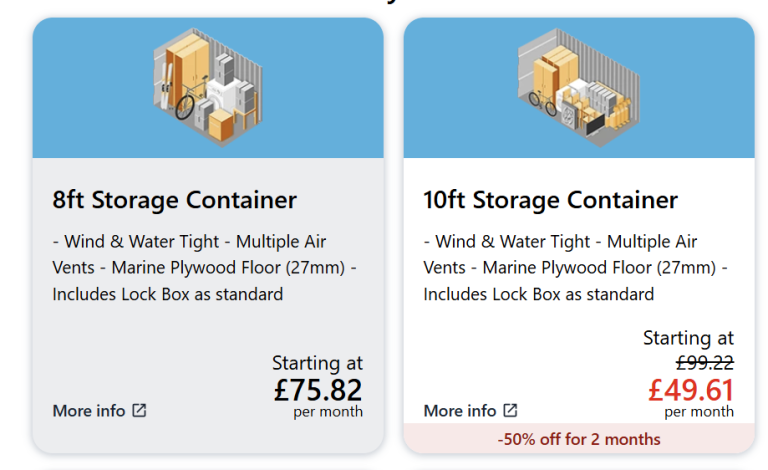Select the 8ft Storage Container title
This screenshot has width=768, height=470.
point(174,200)
